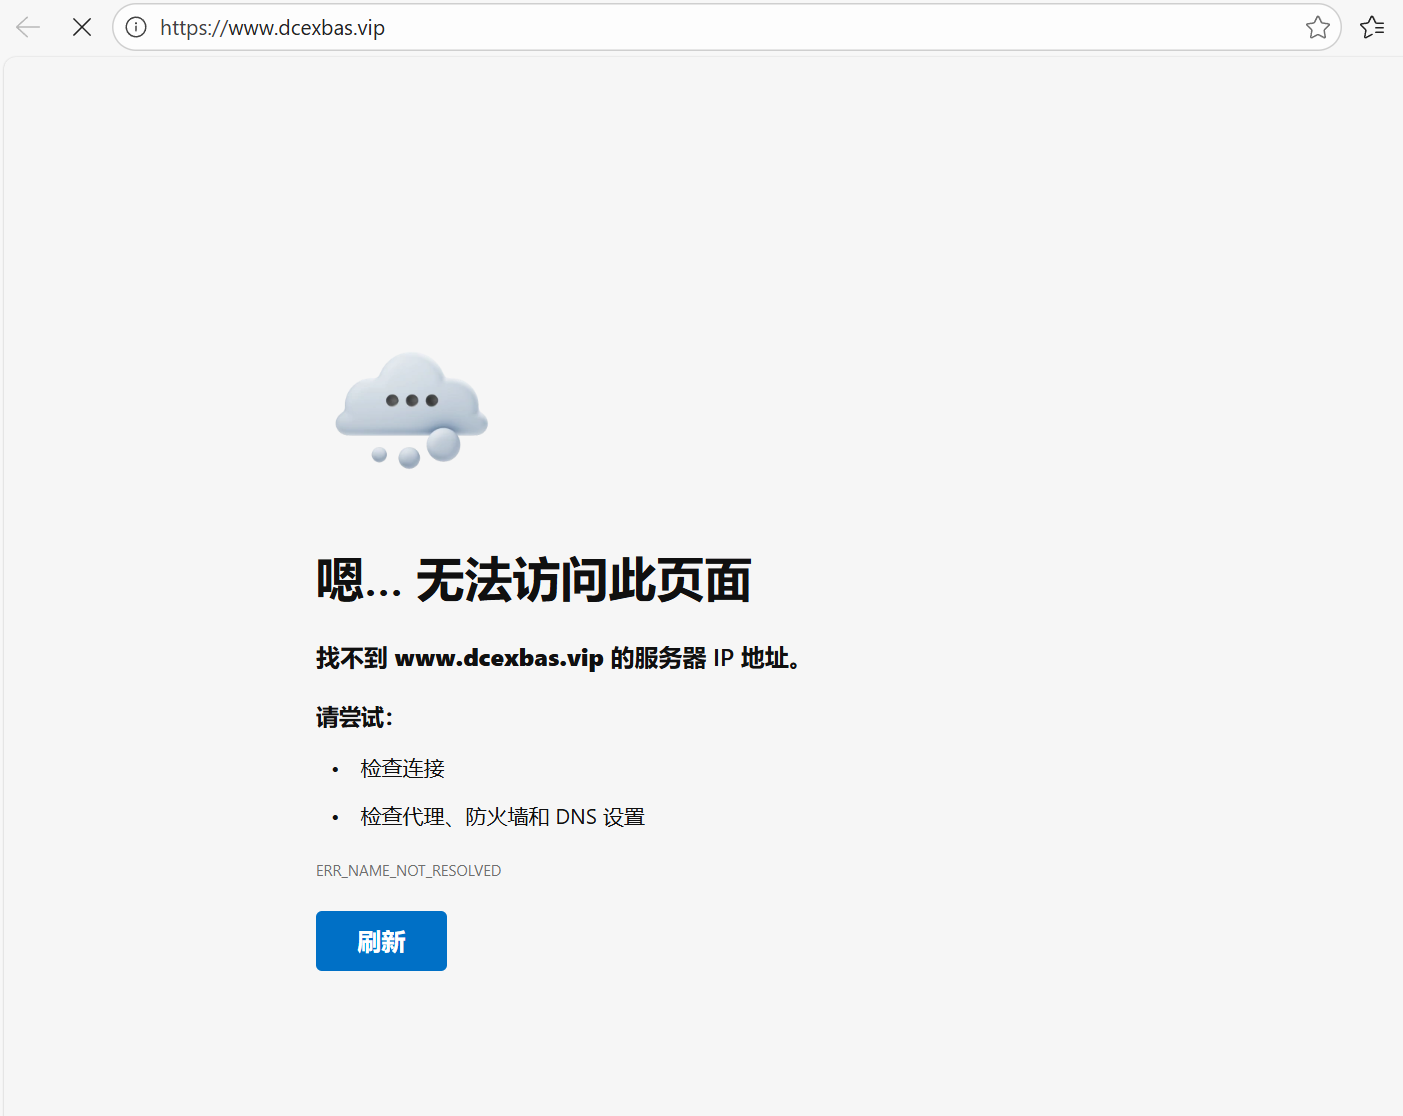The height and width of the screenshot is (1116, 1403).
Task: Add this page to favorites star
Action: [1317, 27]
